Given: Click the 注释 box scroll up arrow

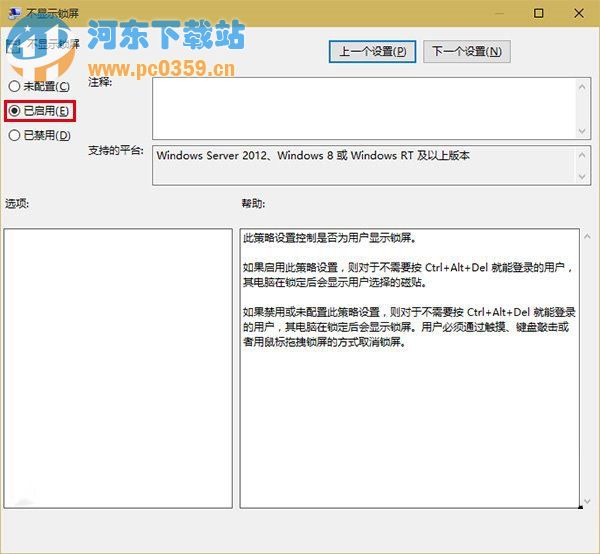Looking at the screenshot, I should click(582, 87).
